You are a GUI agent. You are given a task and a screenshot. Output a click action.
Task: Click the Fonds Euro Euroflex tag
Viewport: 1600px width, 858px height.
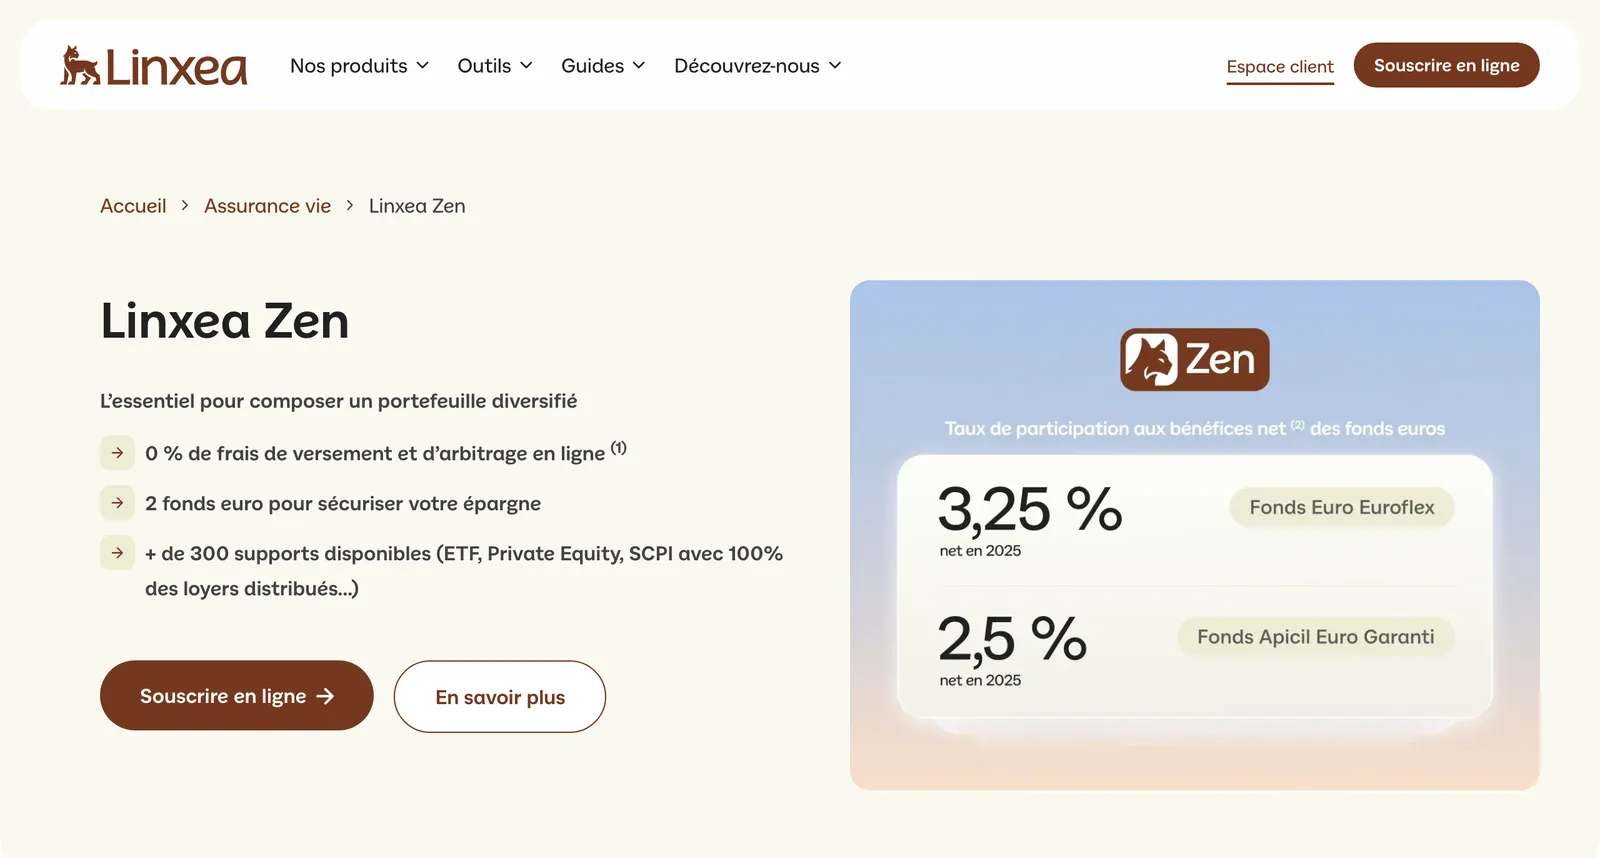pos(1342,507)
